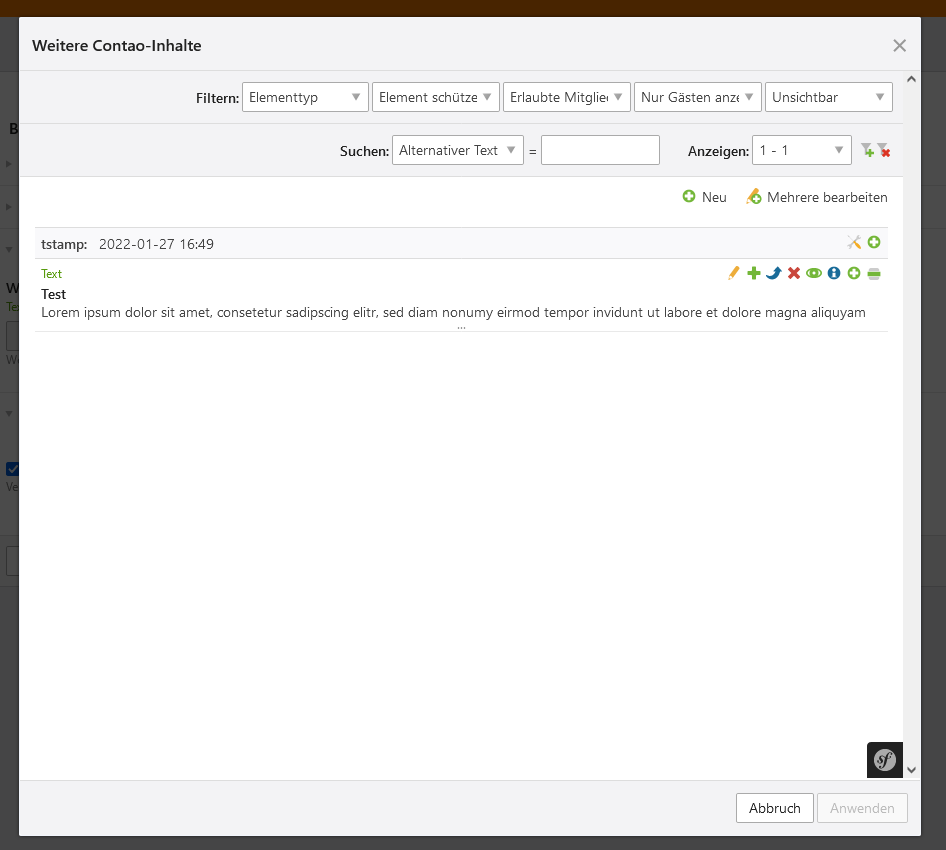The height and width of the screenshot is (850, 946).
Task: Click the apply filter funnel icon
Action: pyautogui.click(x=867, y=150)
